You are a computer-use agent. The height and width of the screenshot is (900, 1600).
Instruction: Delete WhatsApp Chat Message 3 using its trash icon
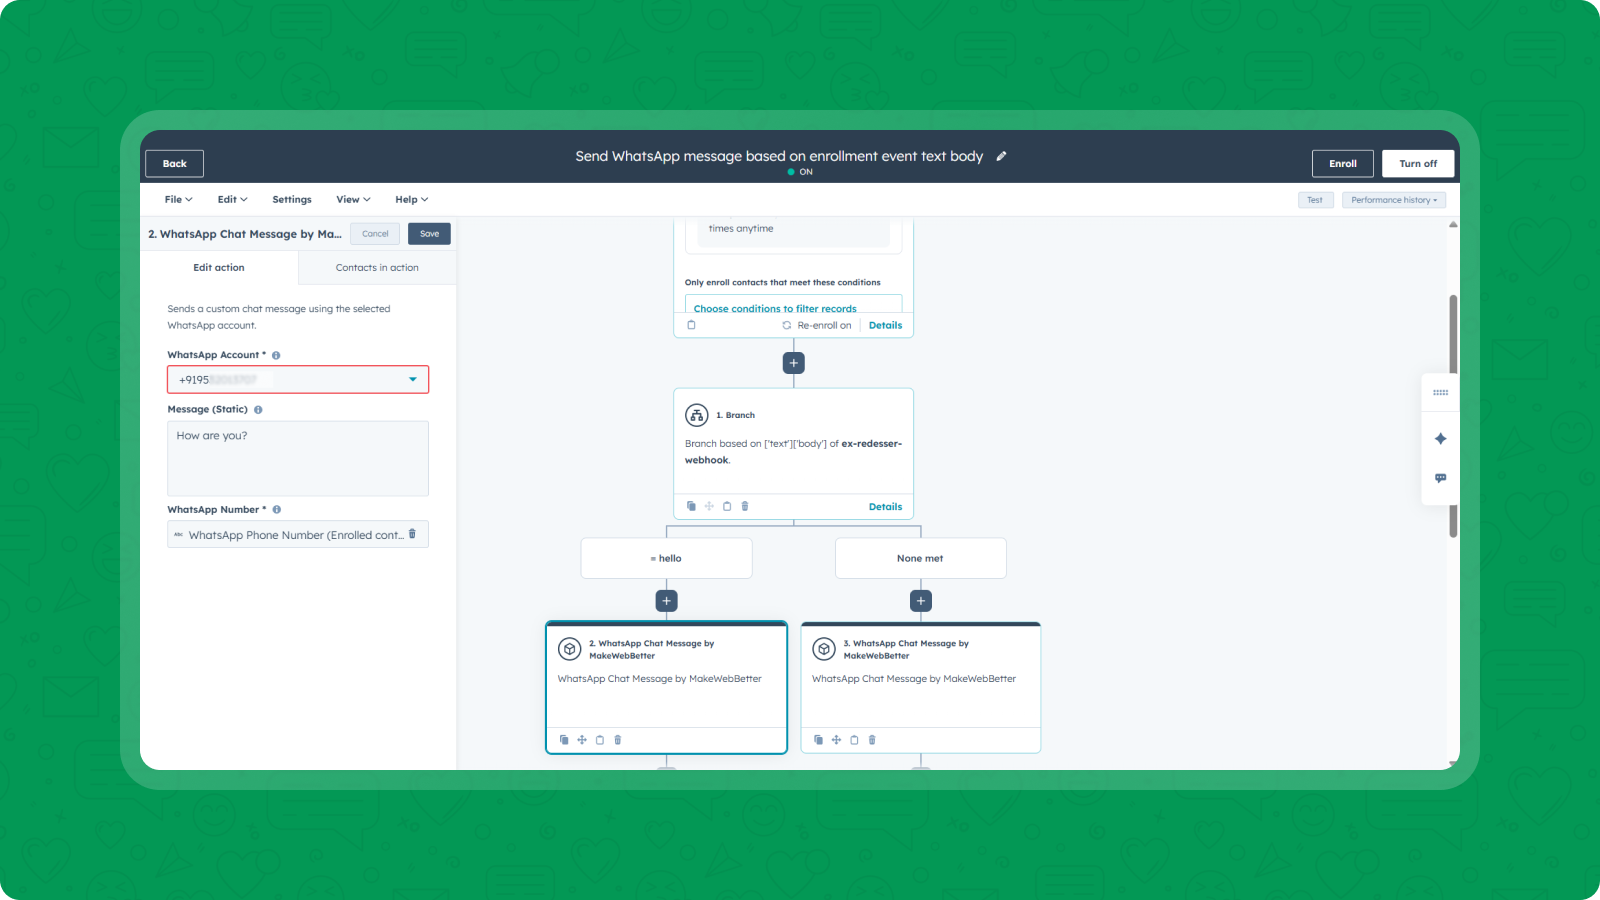click(x=871, y=740)
